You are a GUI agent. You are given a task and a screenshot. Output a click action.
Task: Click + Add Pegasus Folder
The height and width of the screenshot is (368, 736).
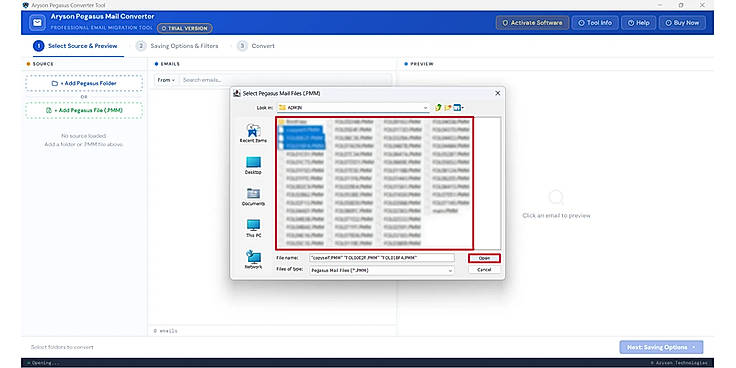pyautogui.click(x=84, y=83)
